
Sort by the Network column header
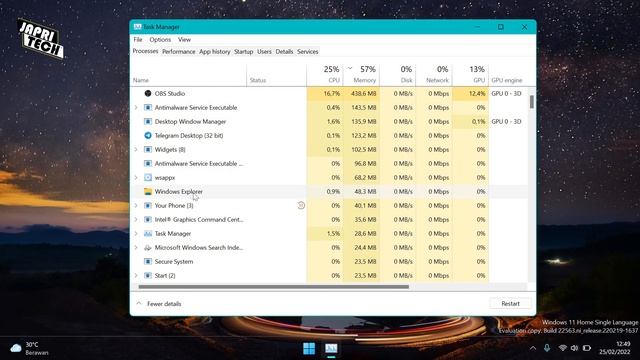pyautogui.click(x=434, y=74)
